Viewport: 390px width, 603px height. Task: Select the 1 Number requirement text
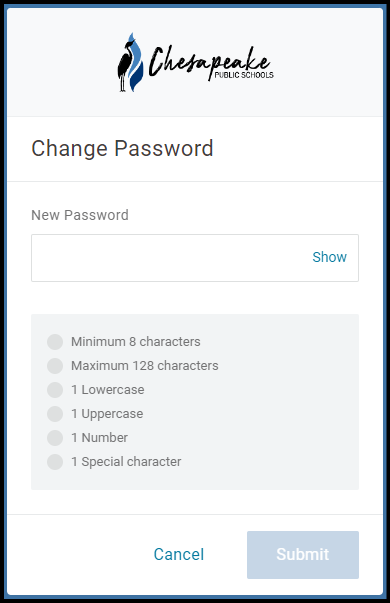point(100,438)
